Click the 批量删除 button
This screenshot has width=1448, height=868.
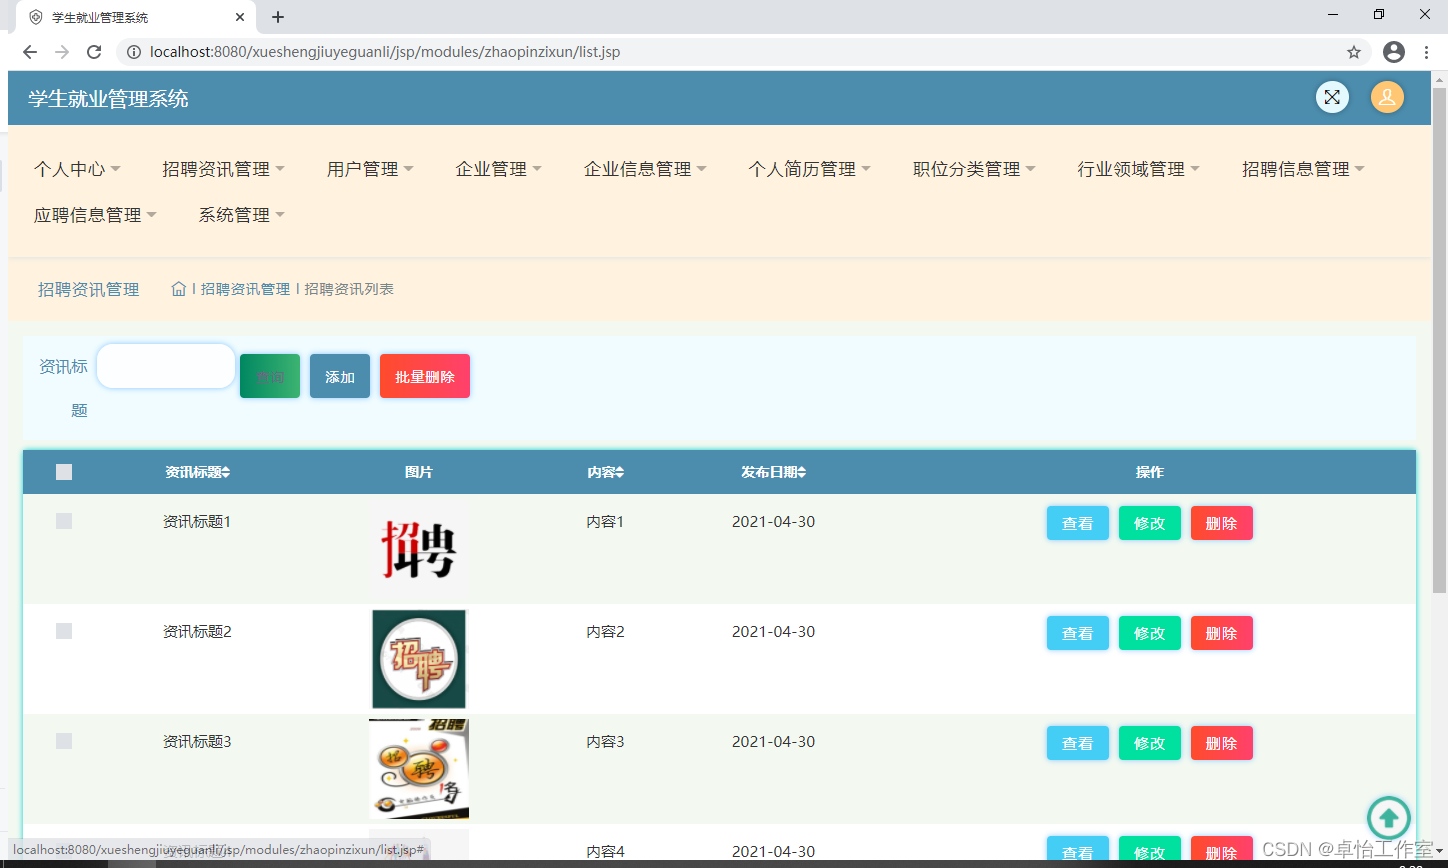coord(425,376)
